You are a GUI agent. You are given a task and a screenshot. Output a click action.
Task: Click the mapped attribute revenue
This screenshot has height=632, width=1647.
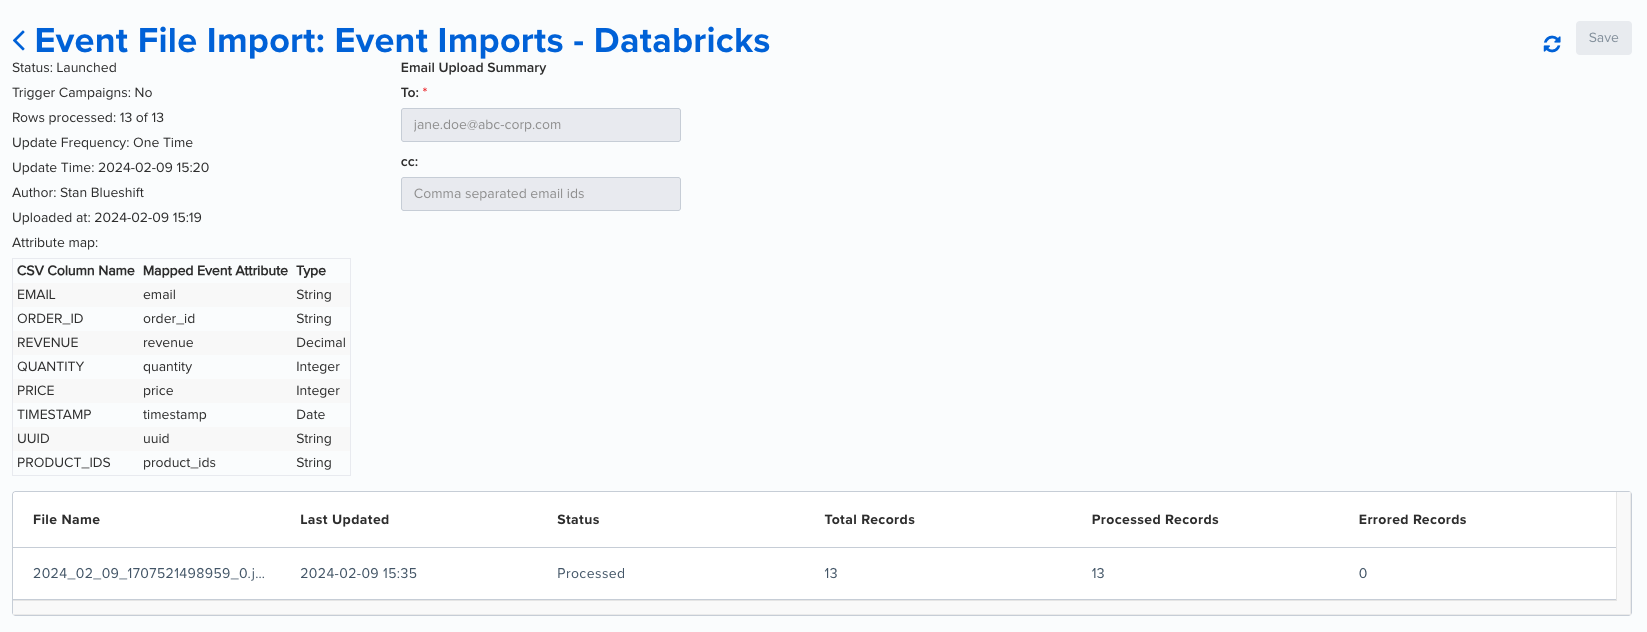click(168, 343)
